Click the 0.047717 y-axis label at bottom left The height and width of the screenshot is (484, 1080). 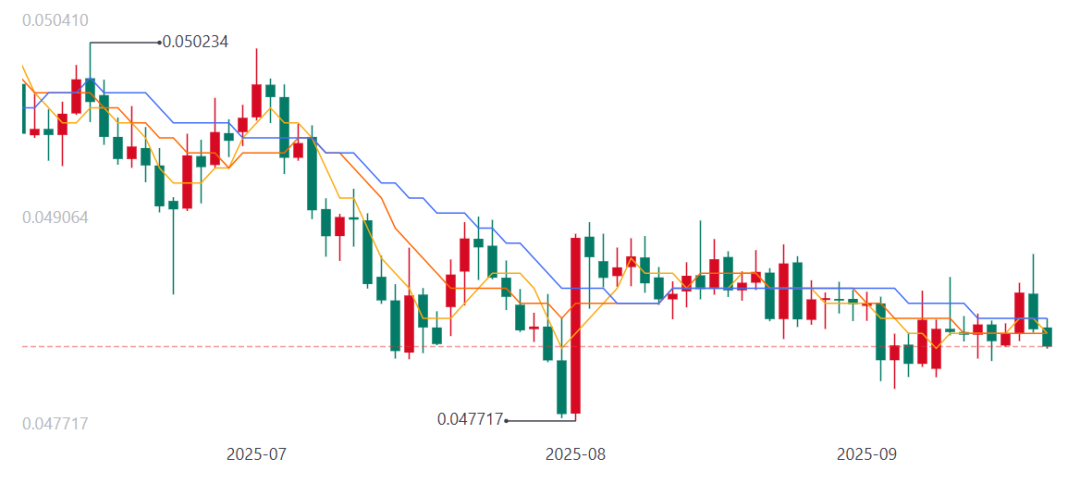55,424
